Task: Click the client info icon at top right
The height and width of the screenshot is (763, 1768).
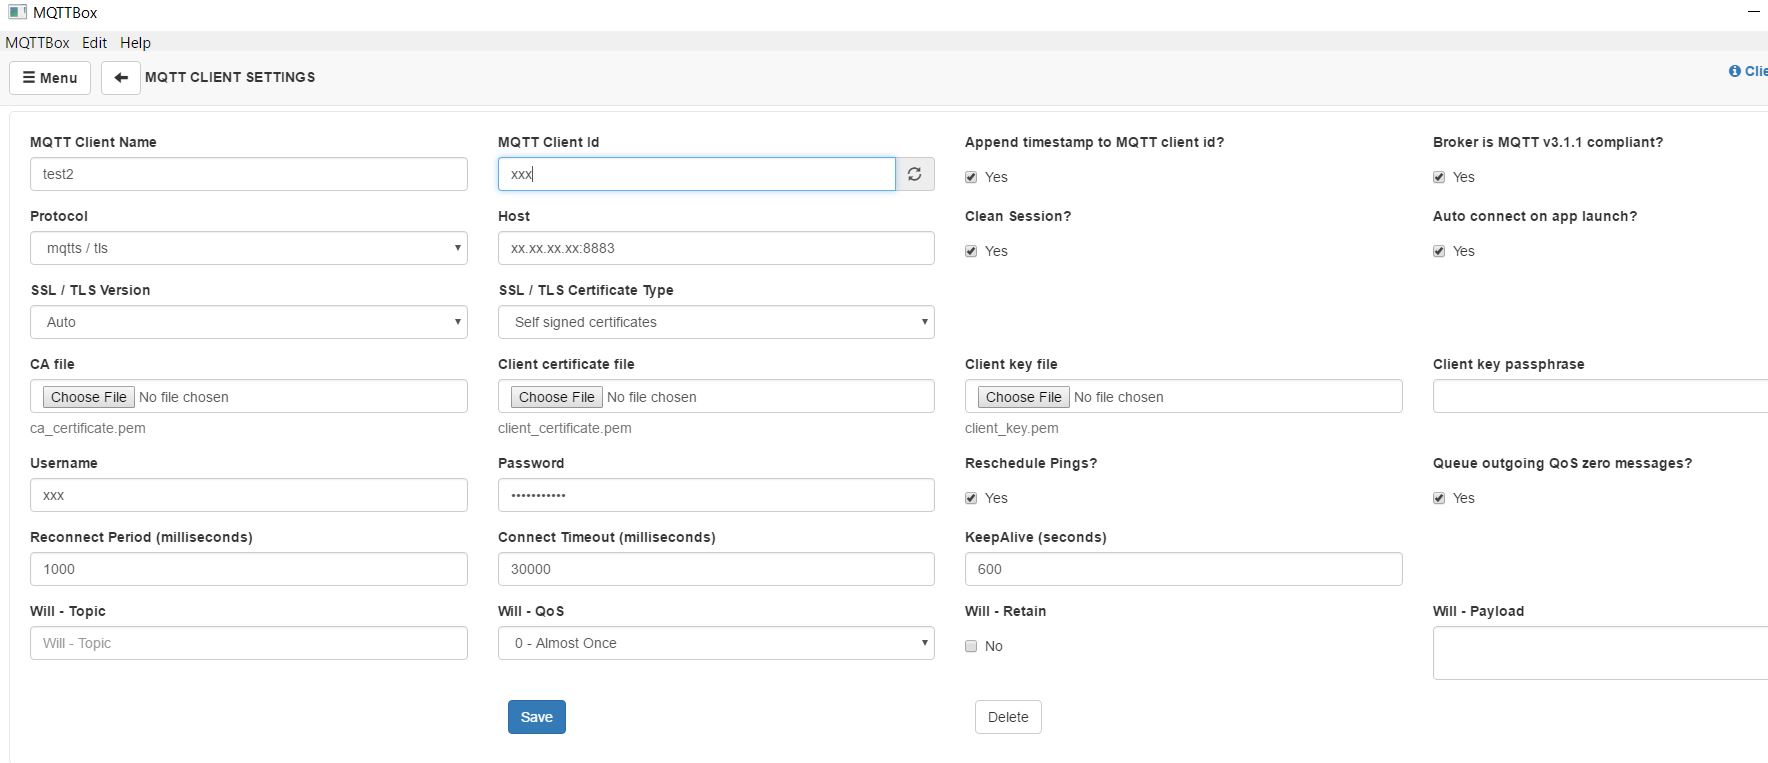Action: (1734, 71)
